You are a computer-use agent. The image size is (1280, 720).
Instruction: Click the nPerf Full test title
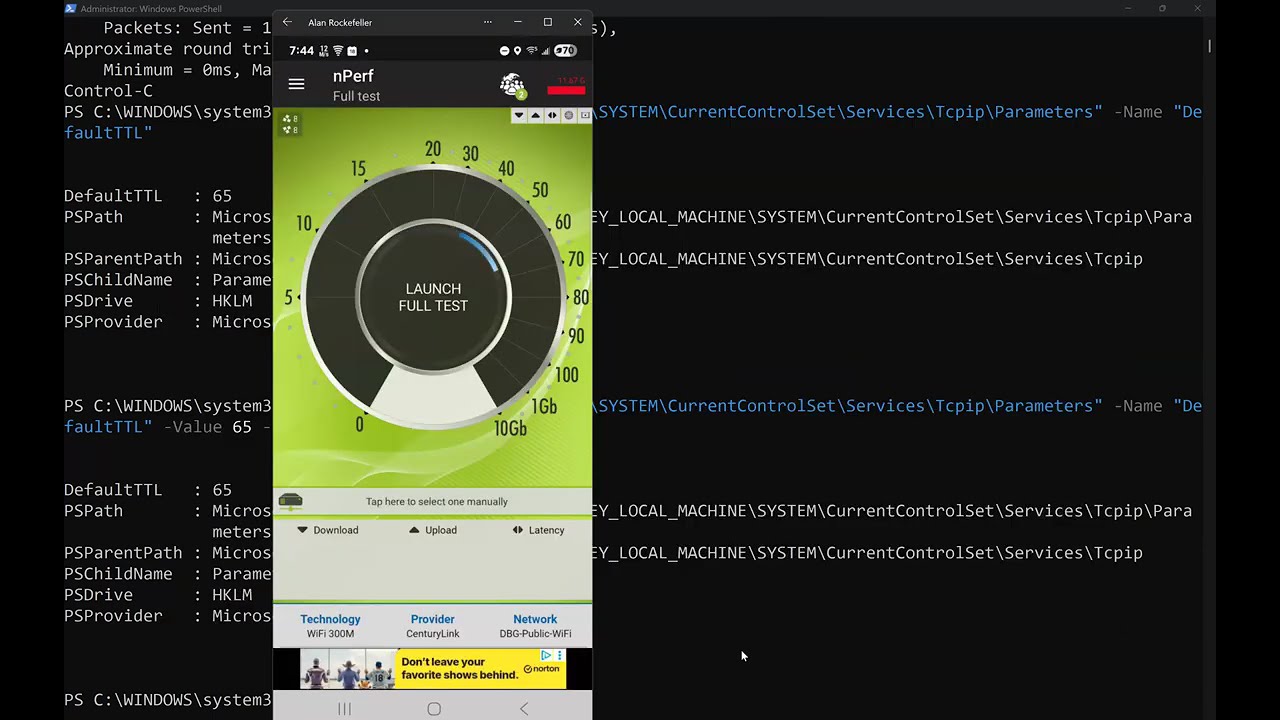(x=356, y=86)
